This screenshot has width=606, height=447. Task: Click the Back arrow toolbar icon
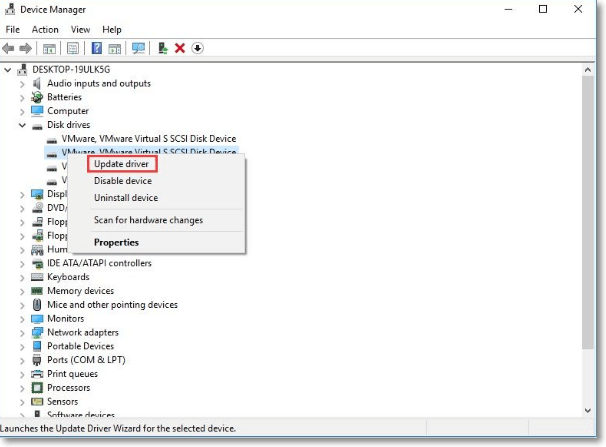tap(8, 48)
